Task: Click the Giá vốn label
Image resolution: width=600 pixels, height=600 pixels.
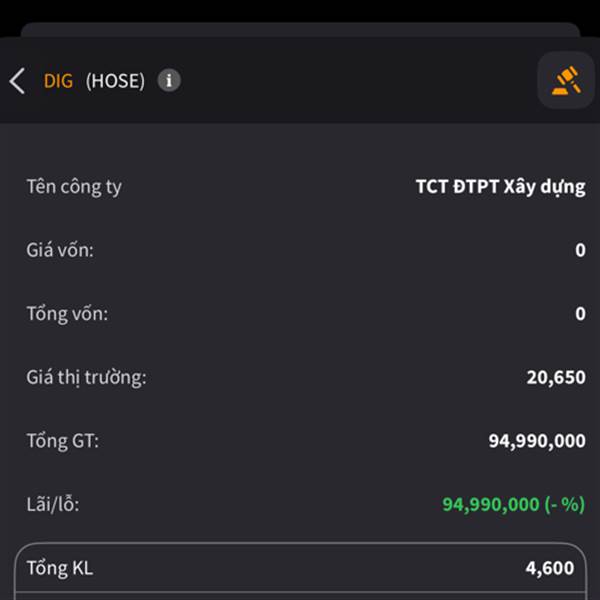Action: pos(60,250)
